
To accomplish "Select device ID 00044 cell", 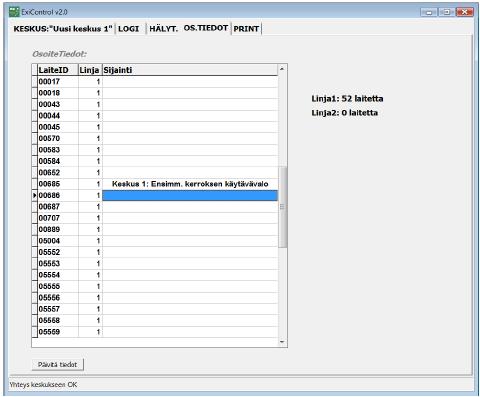I will tap(58, 116).
